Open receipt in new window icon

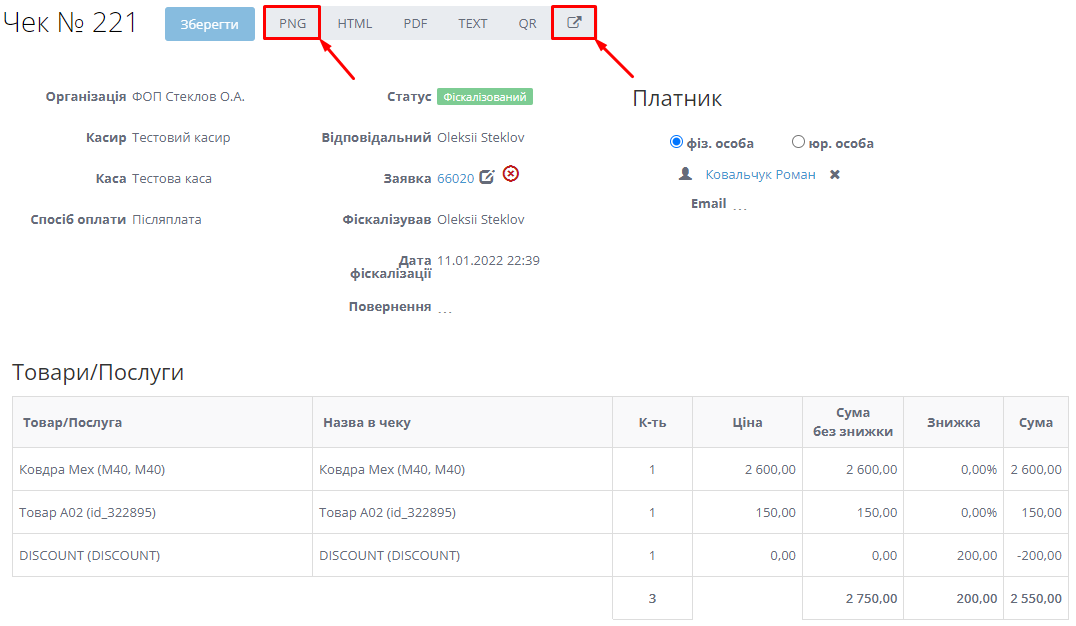(574, 23)
